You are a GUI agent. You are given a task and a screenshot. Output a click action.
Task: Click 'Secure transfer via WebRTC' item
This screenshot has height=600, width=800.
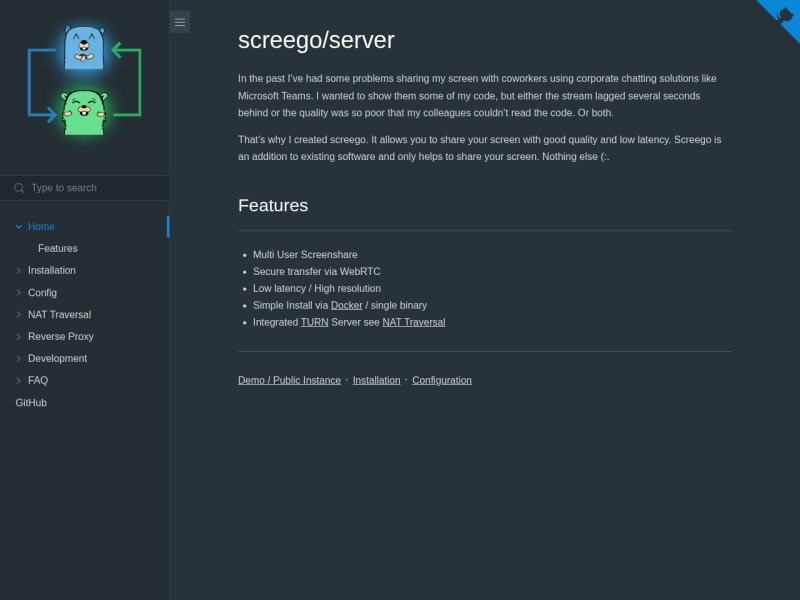pyautogui.click(x=316, y=271)
